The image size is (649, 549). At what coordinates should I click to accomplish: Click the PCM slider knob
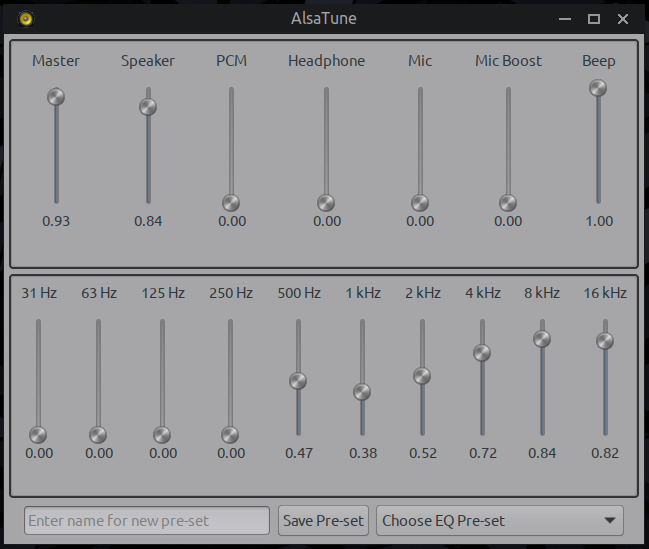point(231,203)
